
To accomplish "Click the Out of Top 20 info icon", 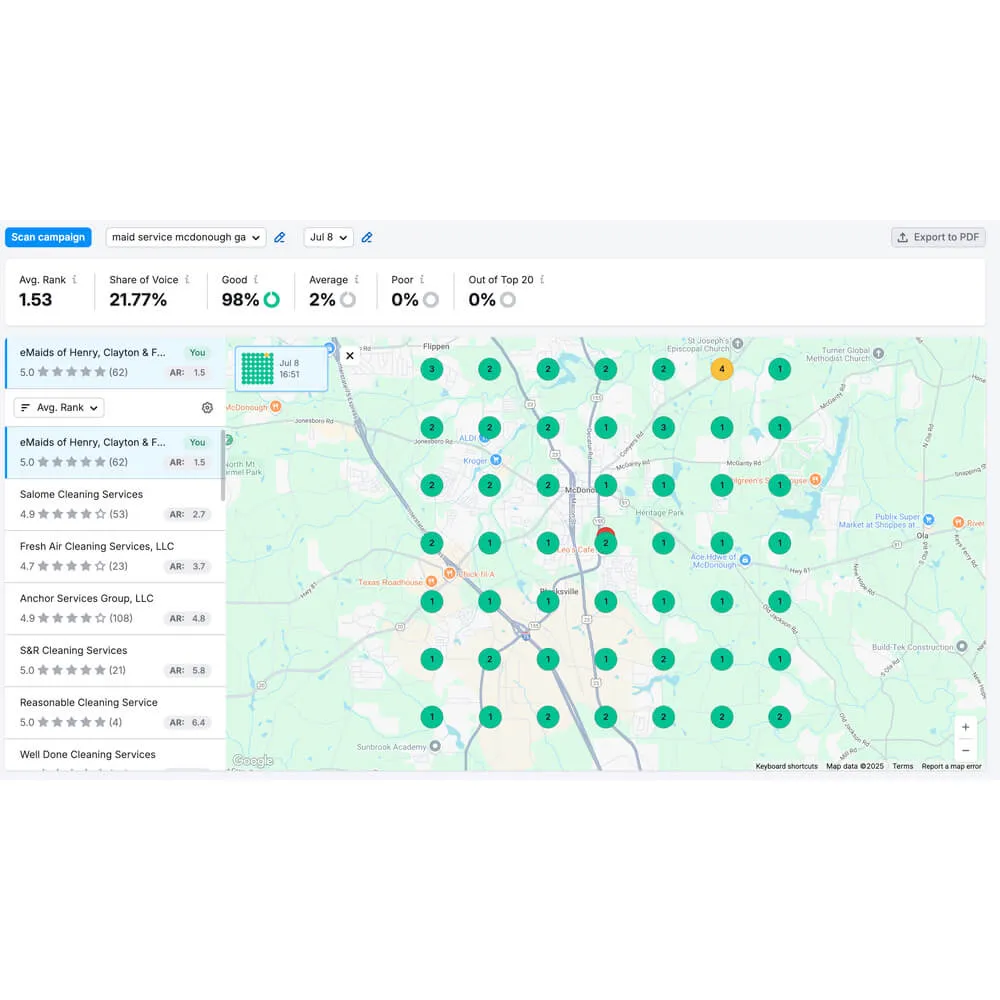I will (540, 279).
